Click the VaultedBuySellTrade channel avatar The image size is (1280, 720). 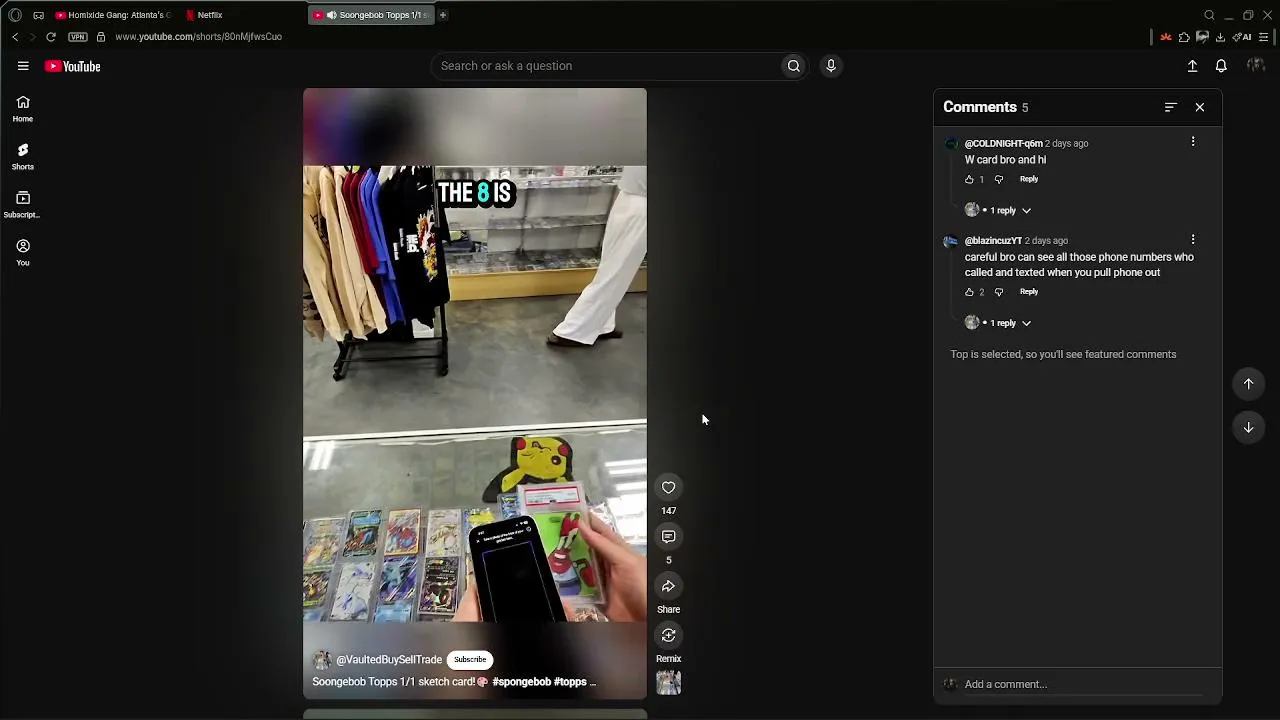click(x=322, y=660)
